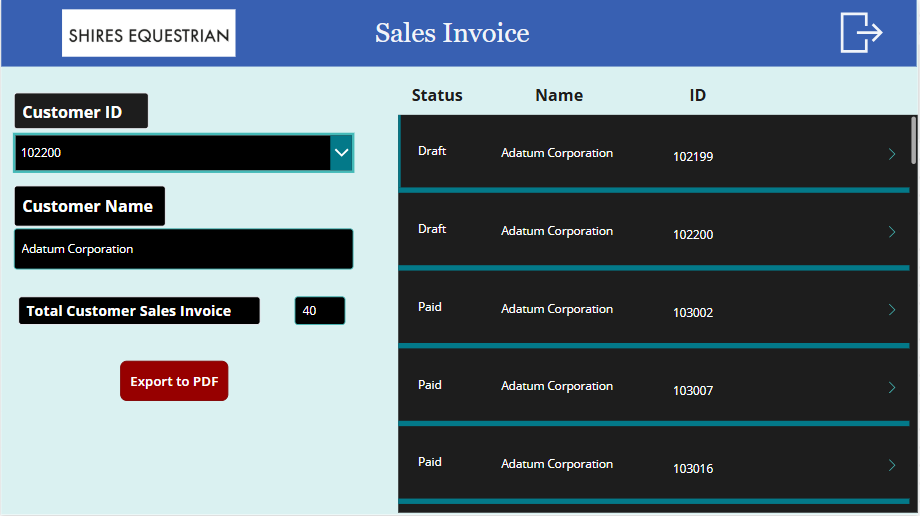
Task: Open details arrow for invoice 103016
Action: click(892, 466)
